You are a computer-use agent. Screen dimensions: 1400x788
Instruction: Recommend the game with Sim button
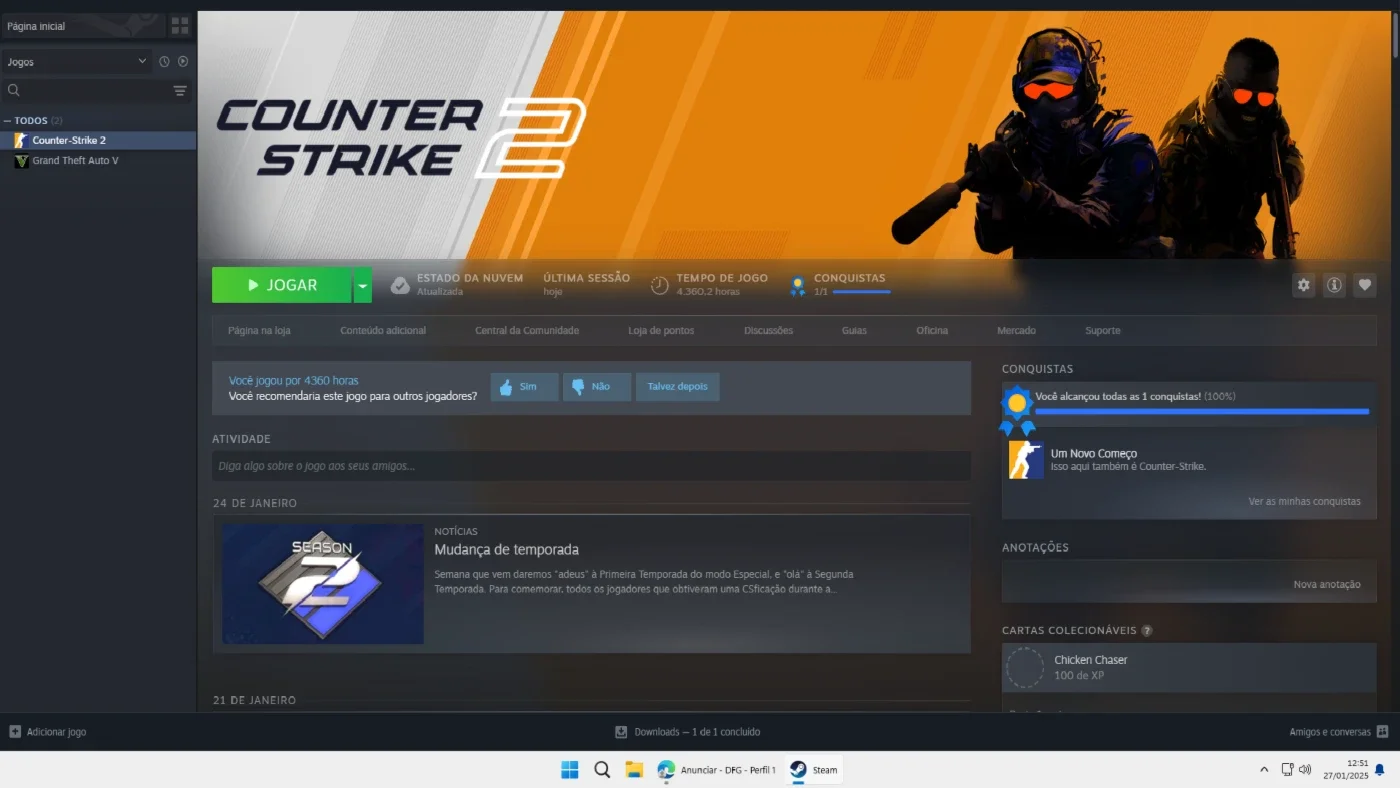coord(524,387)
